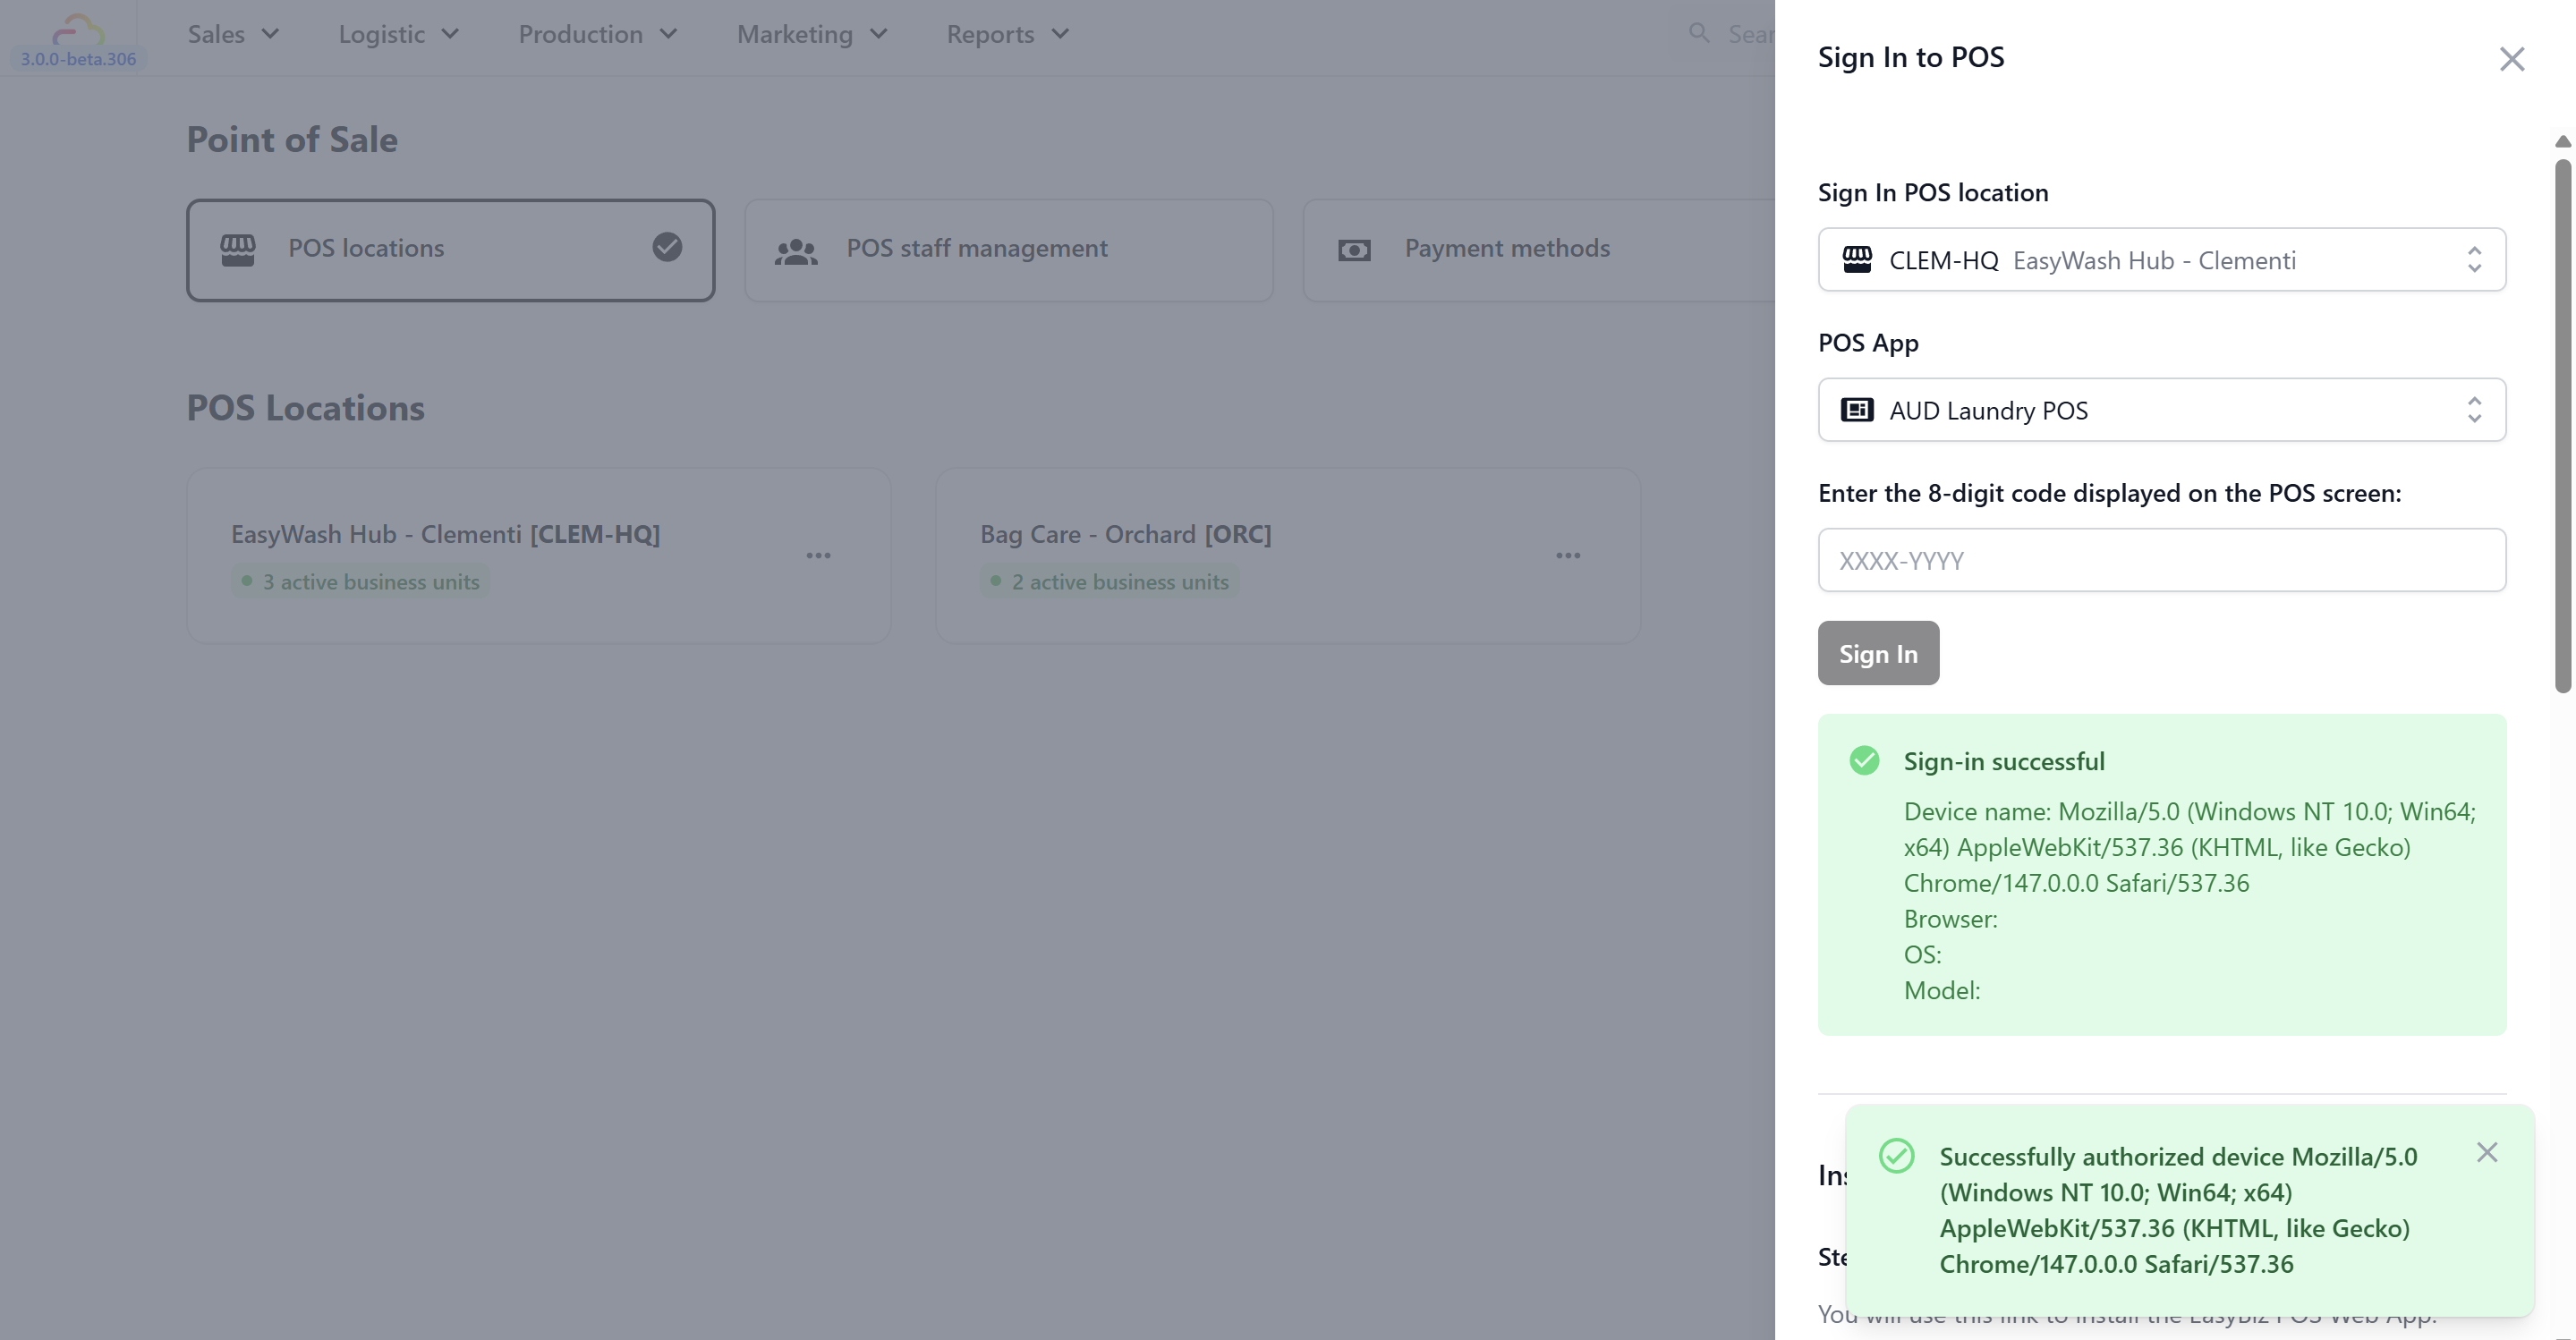Click the checkmark on the POS locations card
Viewport: 2576px width, 1340px height.
click(x=667, y=247)
